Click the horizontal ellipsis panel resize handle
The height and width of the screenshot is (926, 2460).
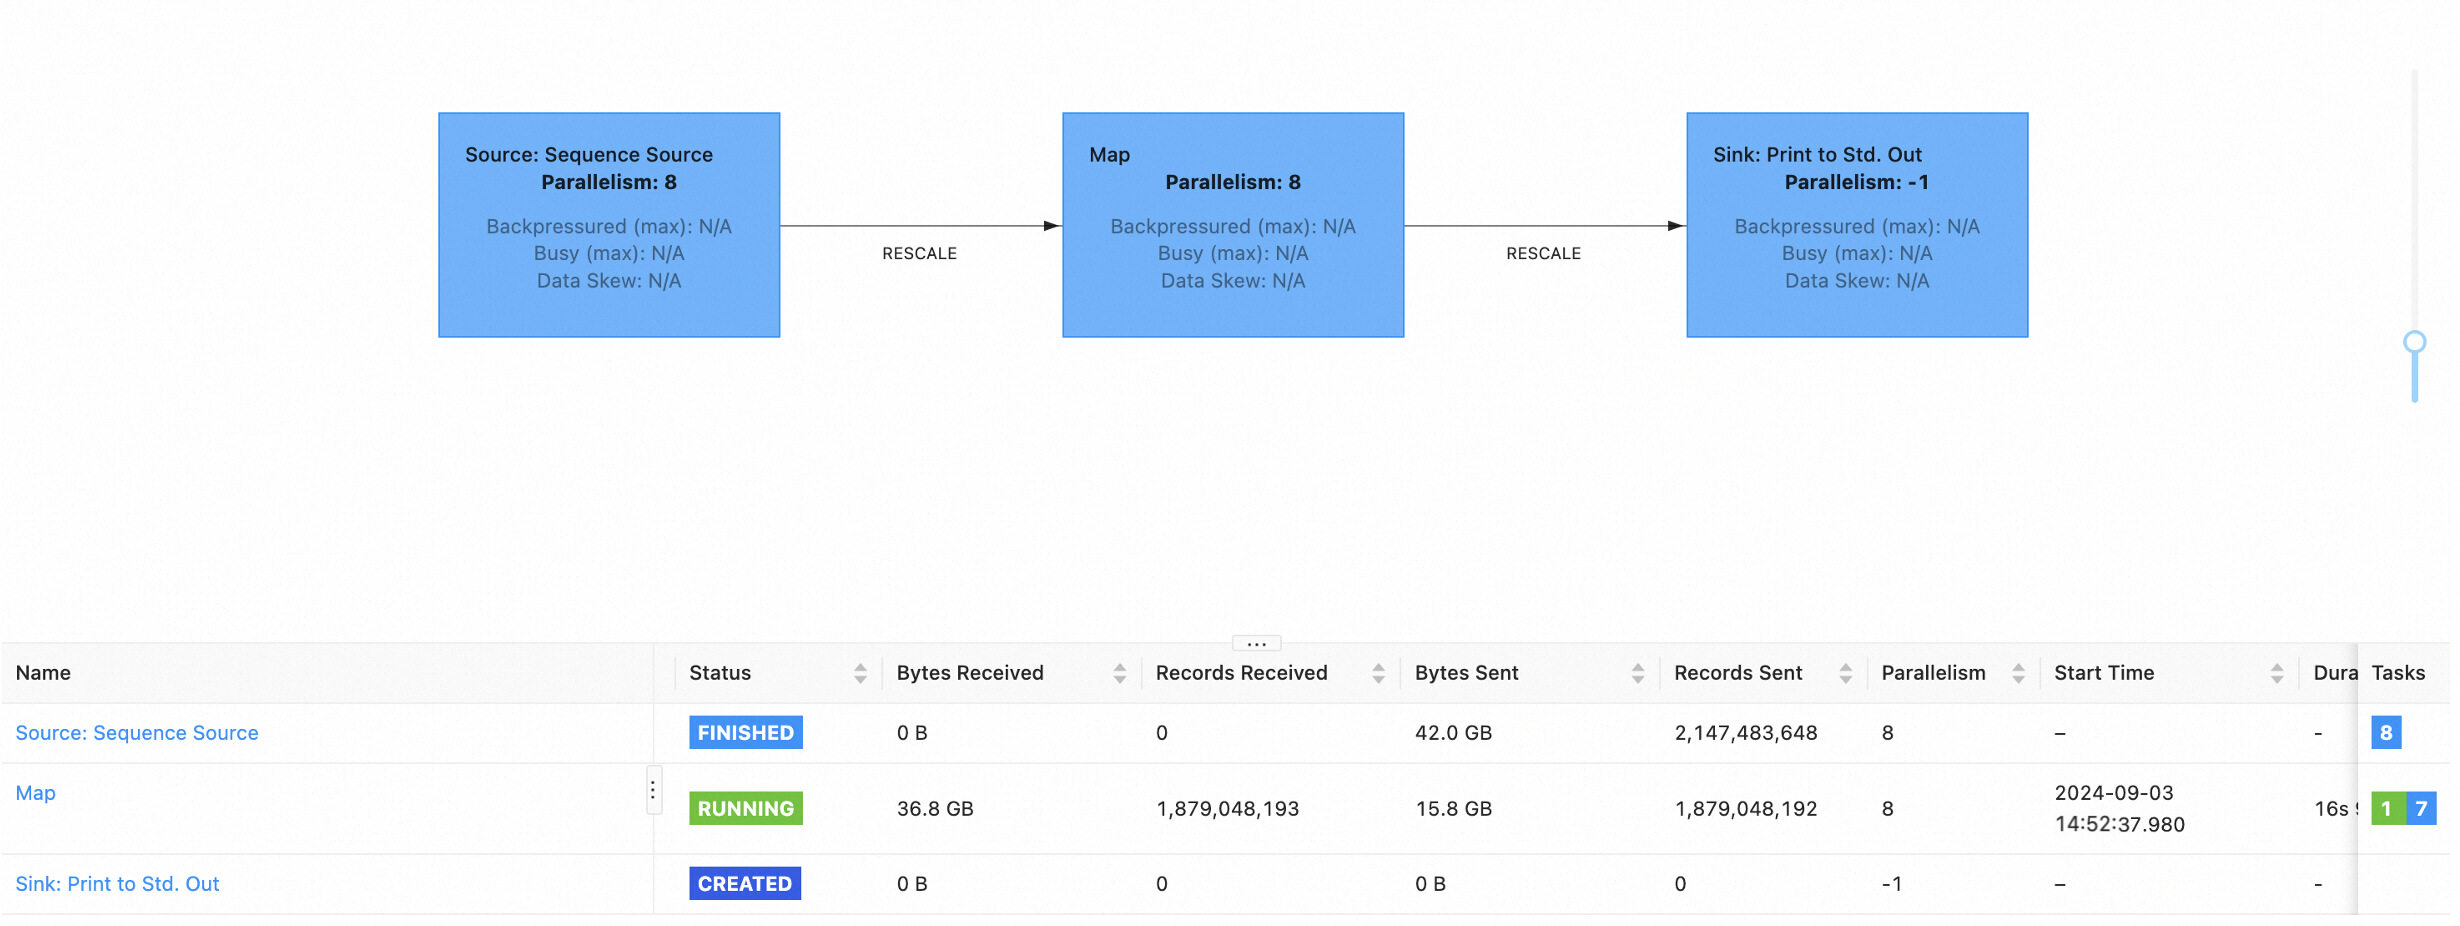pyautogui.click(x=1256, y=643)
